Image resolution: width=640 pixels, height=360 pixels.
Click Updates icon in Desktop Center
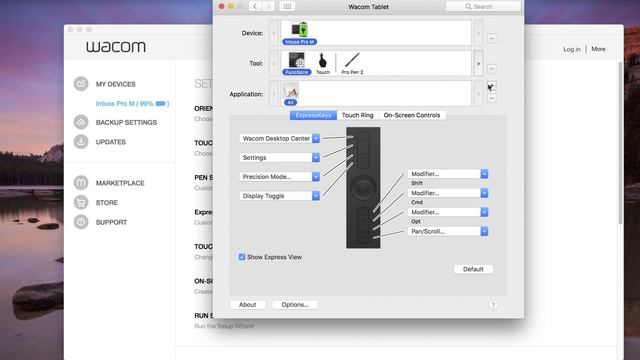tap(81, 142)
